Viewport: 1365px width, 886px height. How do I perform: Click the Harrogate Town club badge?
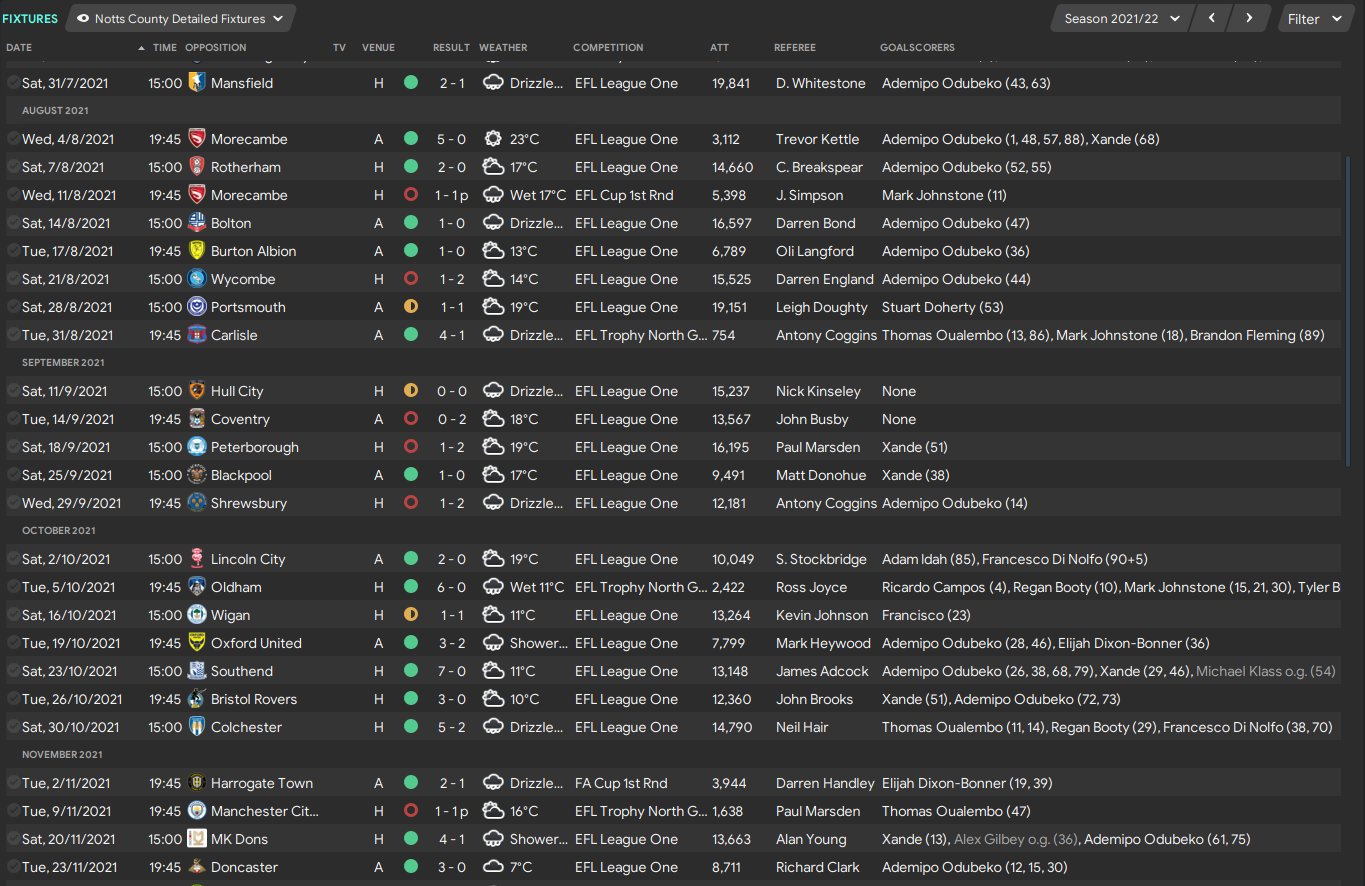[197, 783]
